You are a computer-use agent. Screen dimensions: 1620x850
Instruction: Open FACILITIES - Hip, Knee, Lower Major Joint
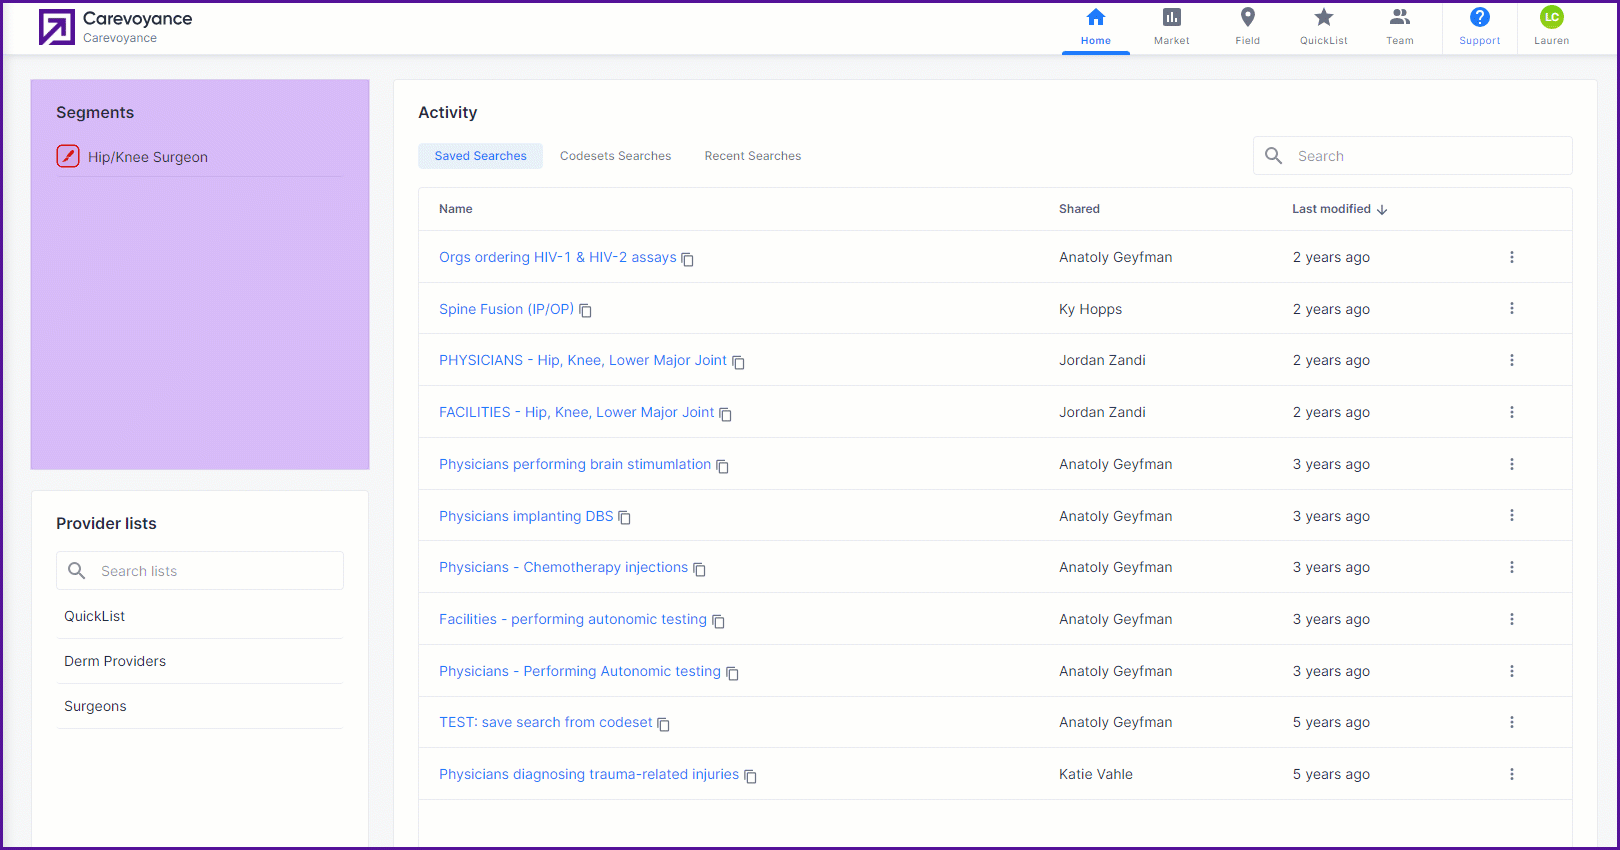coord(577,412)
